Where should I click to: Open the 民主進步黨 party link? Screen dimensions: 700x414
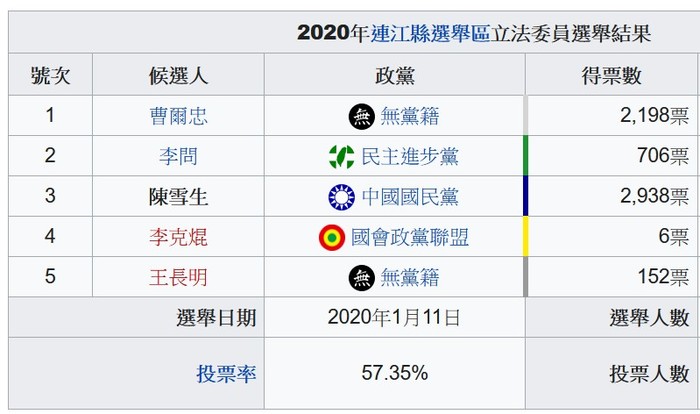(410, 156)
